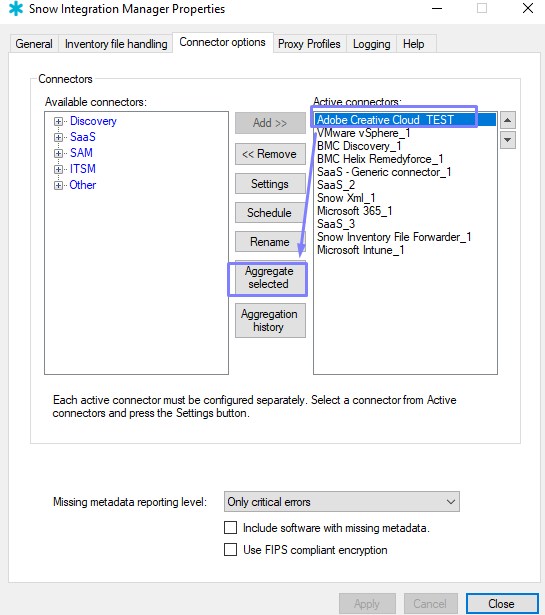Close window with title bar X

[x=528, y=8]
